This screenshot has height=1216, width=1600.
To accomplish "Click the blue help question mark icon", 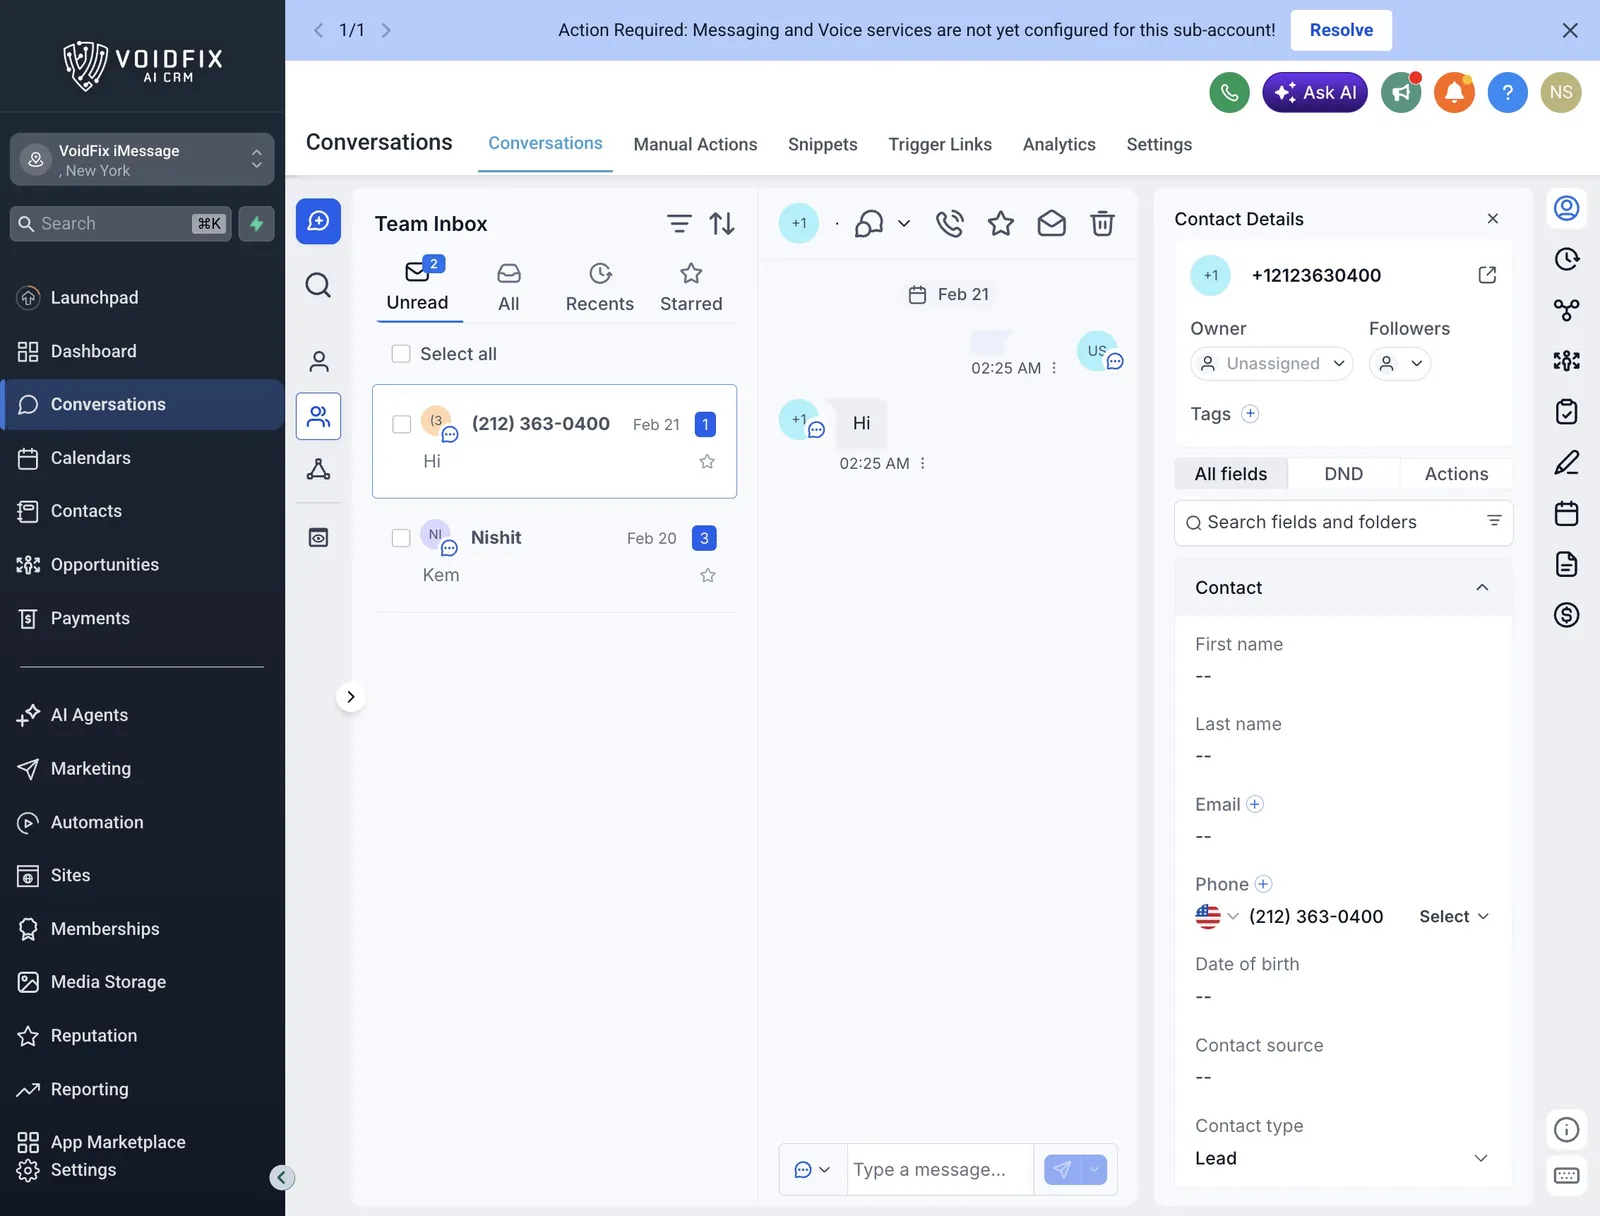I will (x=1507, y=93).
